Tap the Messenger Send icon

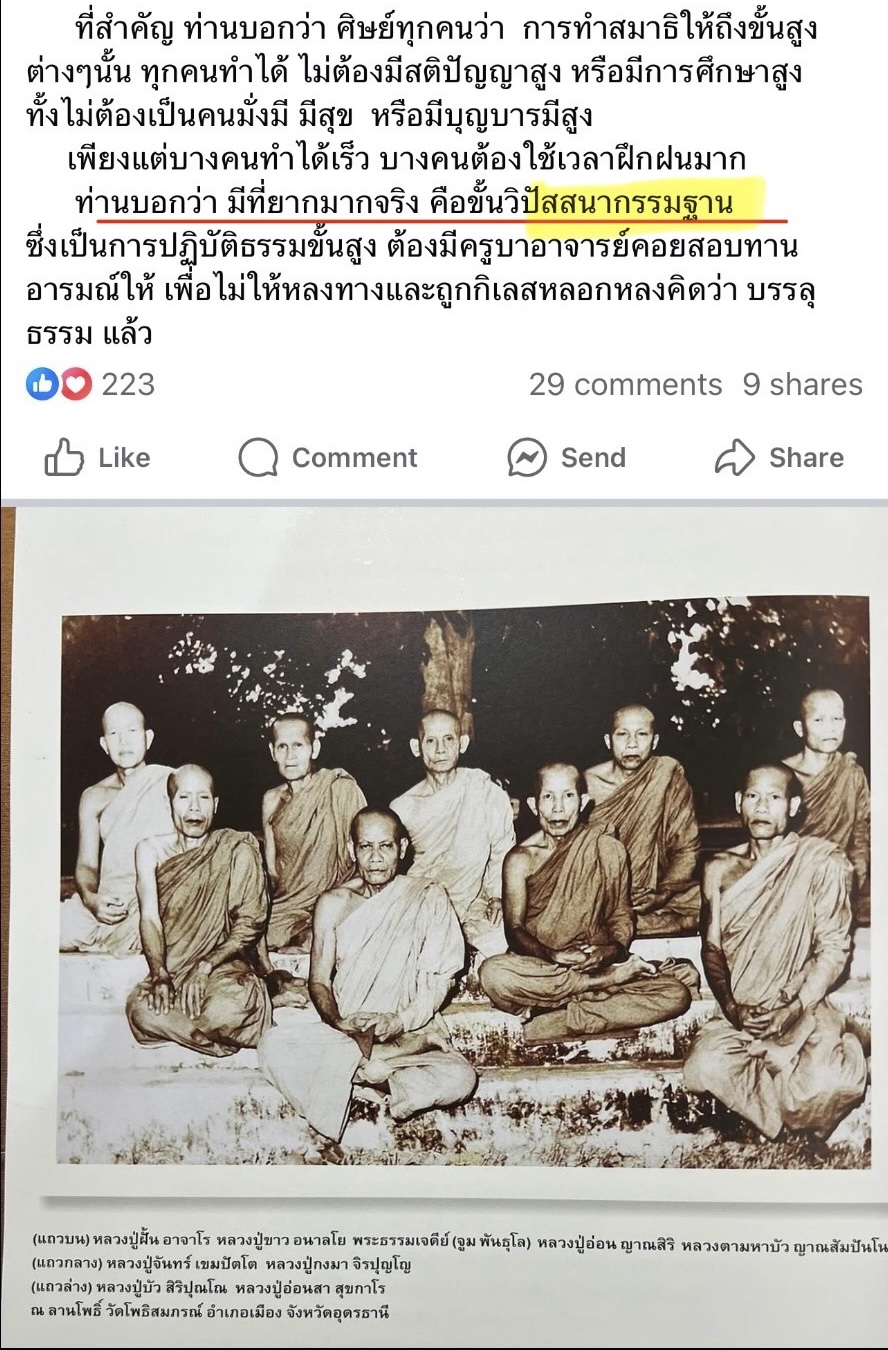(527, 458)
